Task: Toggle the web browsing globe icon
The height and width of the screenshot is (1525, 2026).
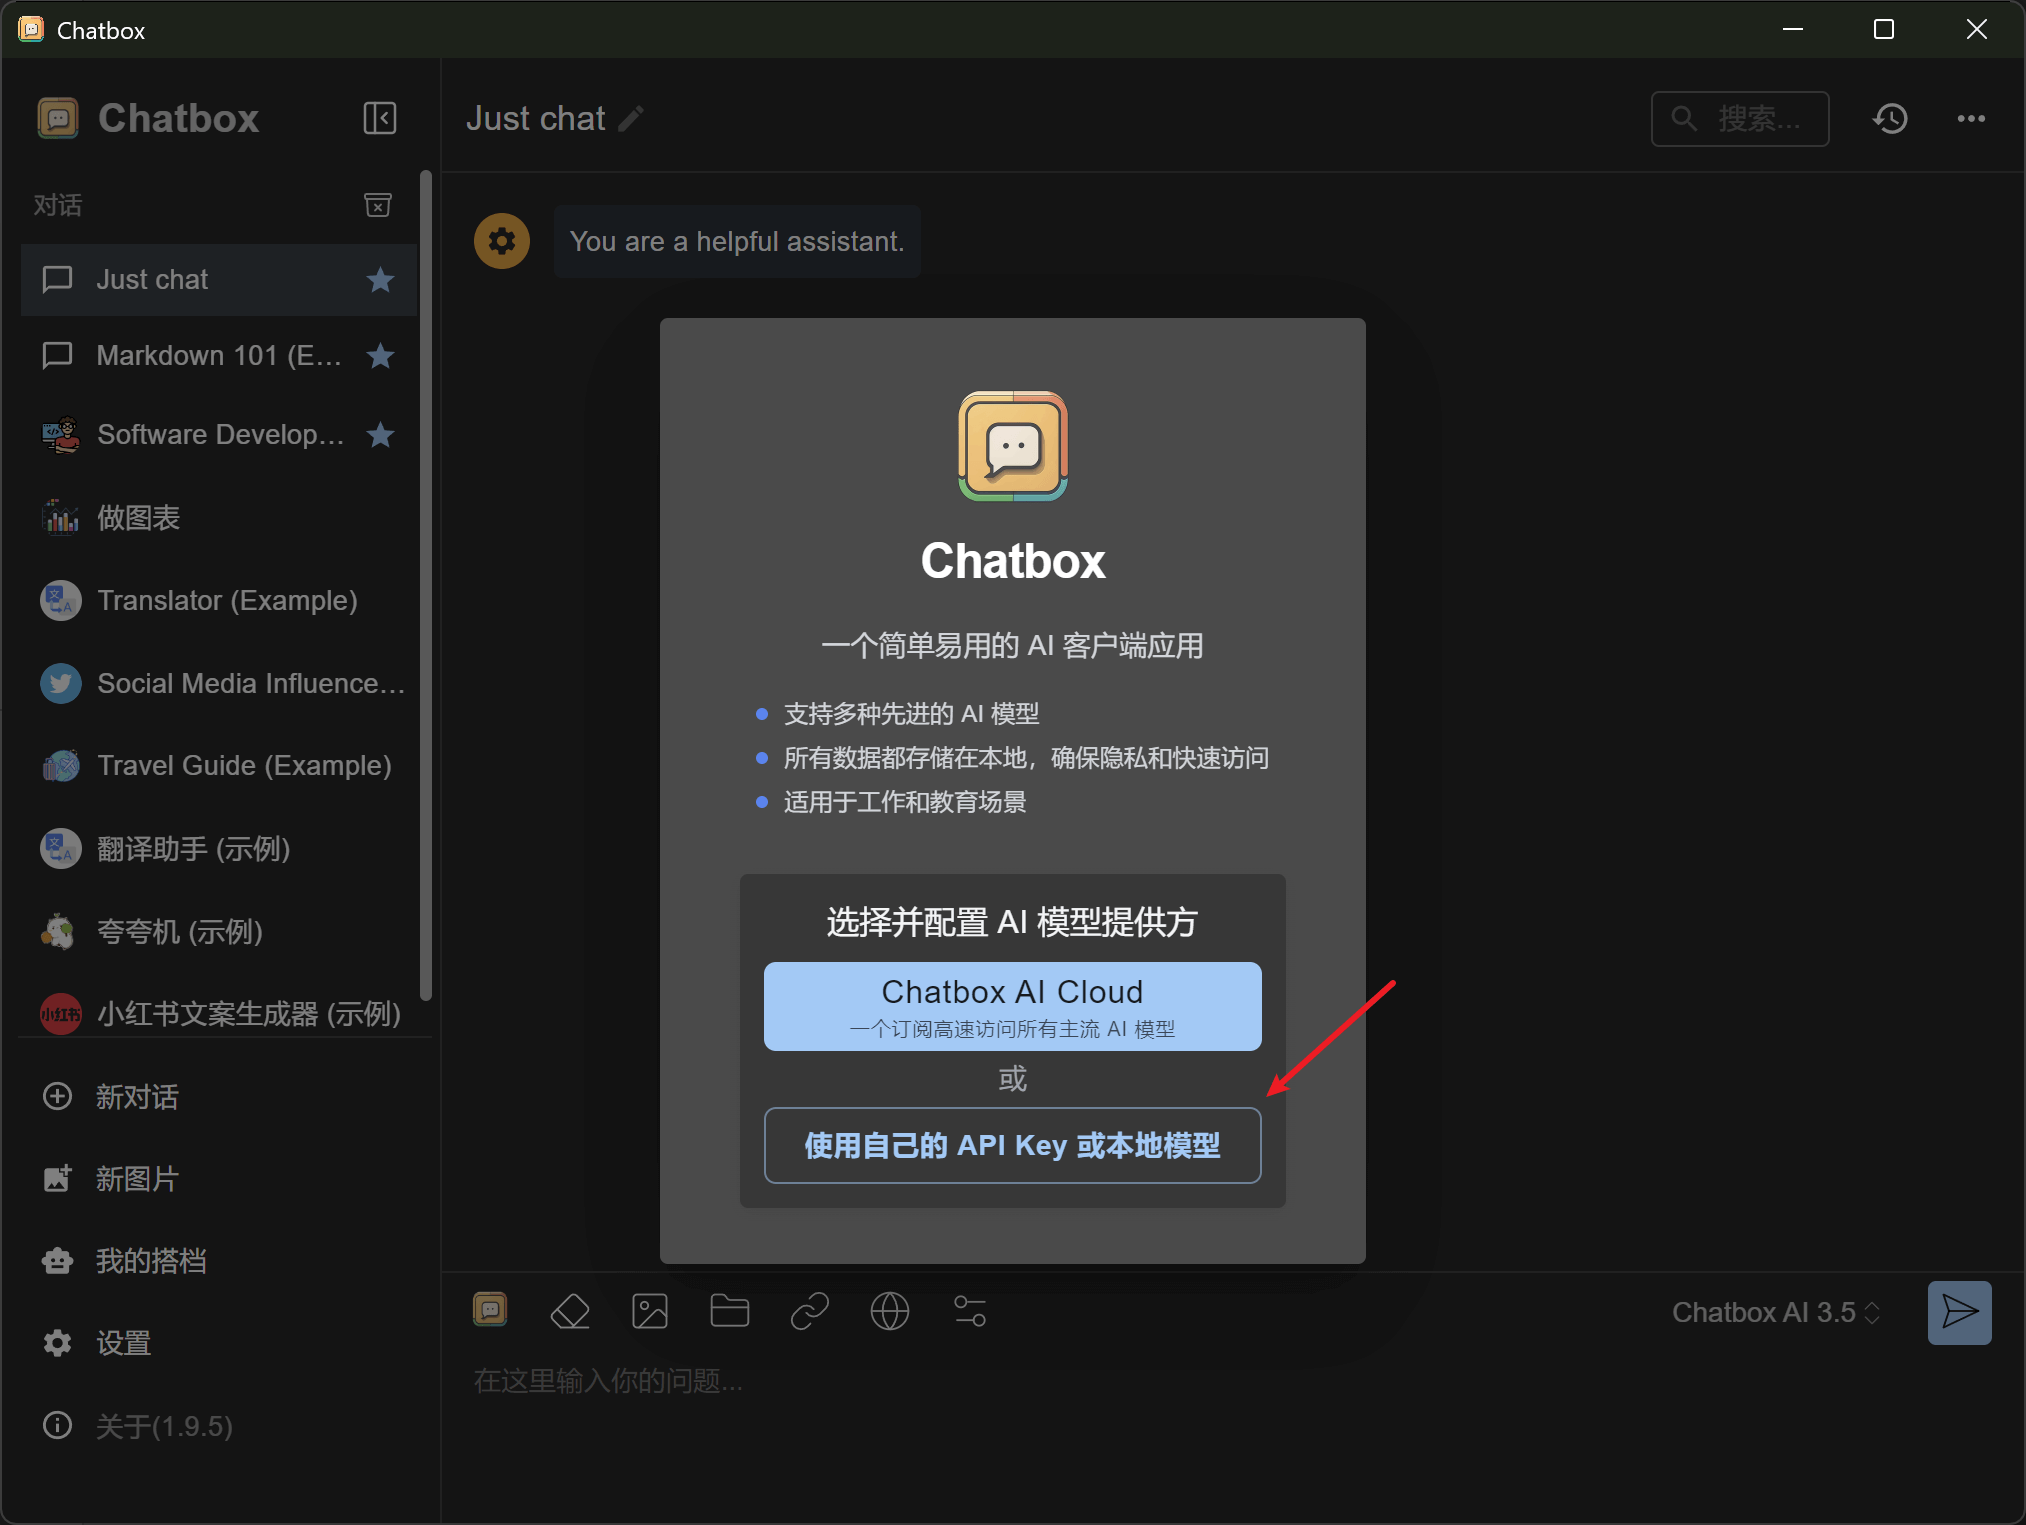Action: tap(889, 1311)
